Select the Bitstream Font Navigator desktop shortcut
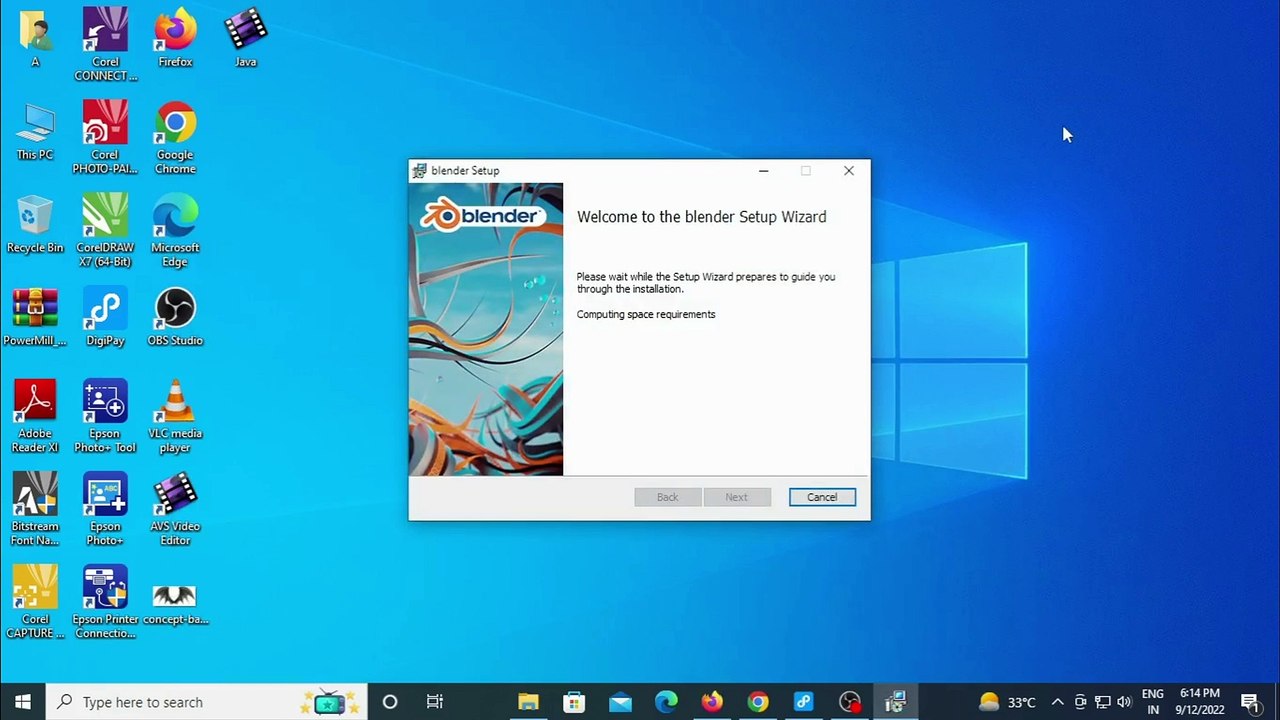1280x720 pixels. click(x=35, y=510)
